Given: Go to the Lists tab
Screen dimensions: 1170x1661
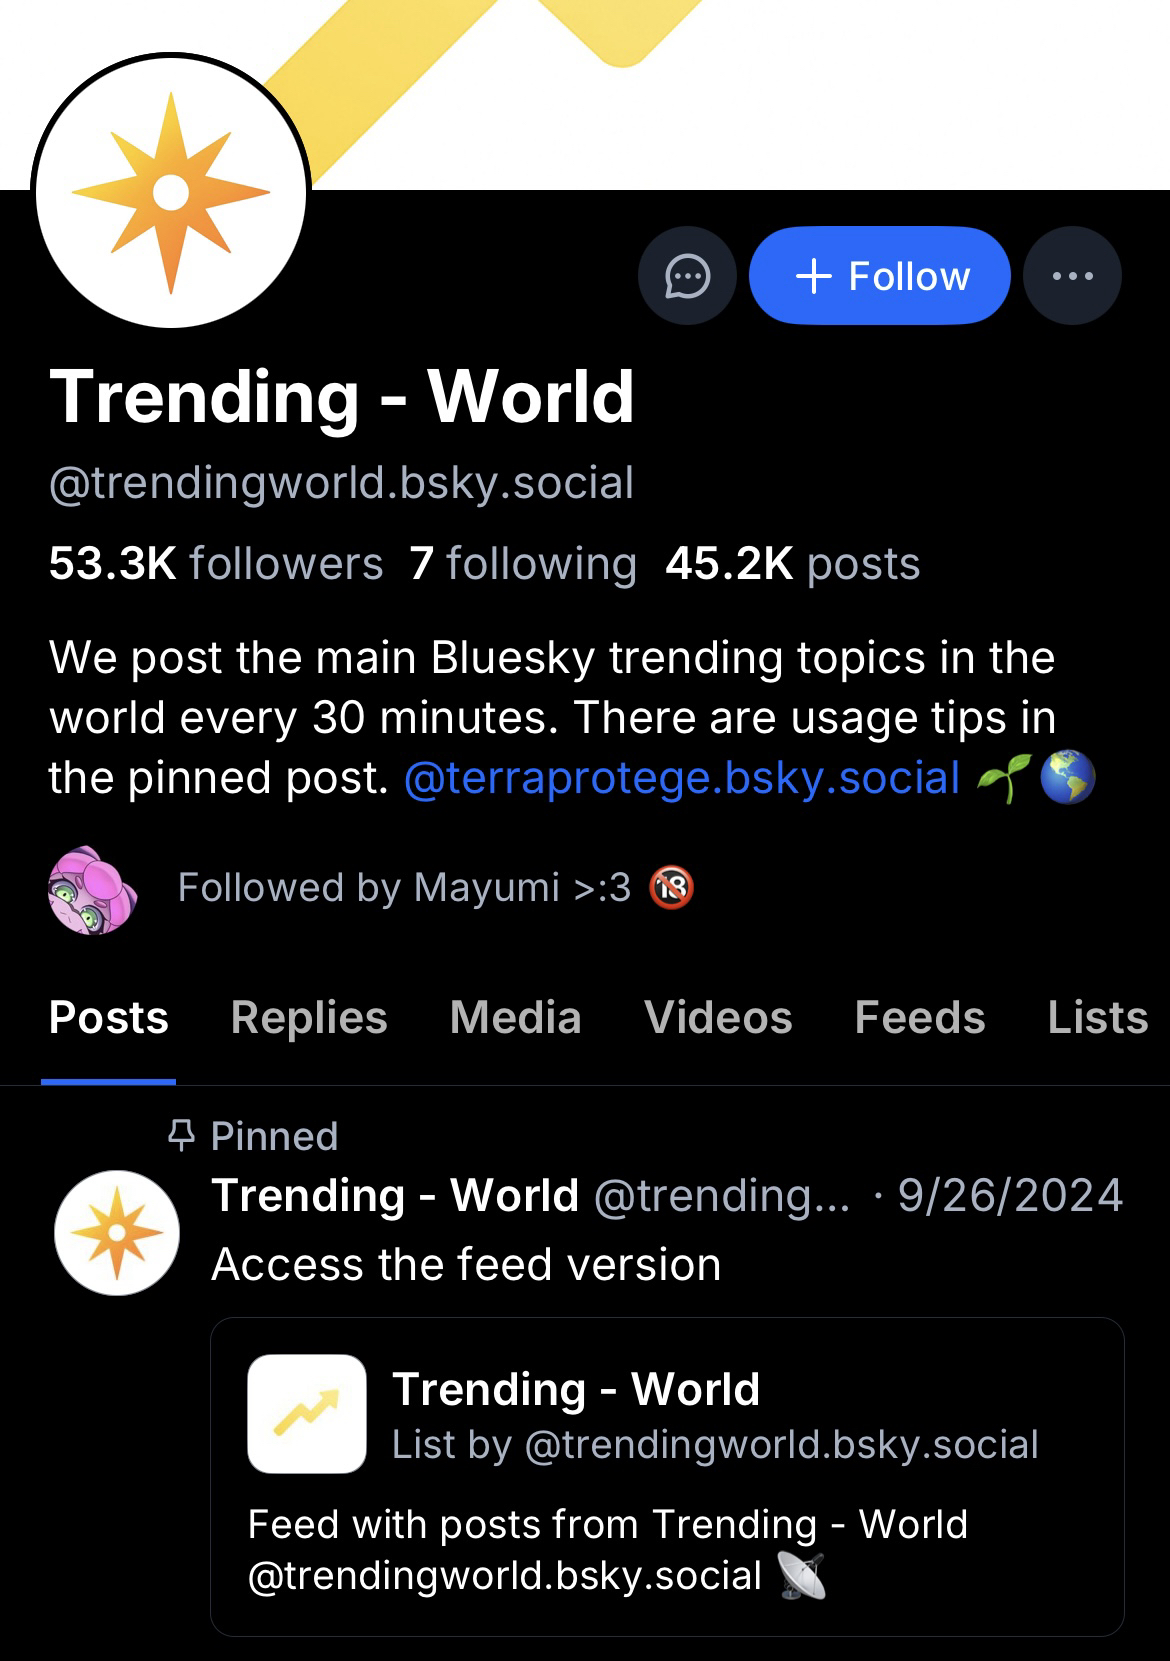Looking at the screenshot, I should (x=1097, y=1018).
